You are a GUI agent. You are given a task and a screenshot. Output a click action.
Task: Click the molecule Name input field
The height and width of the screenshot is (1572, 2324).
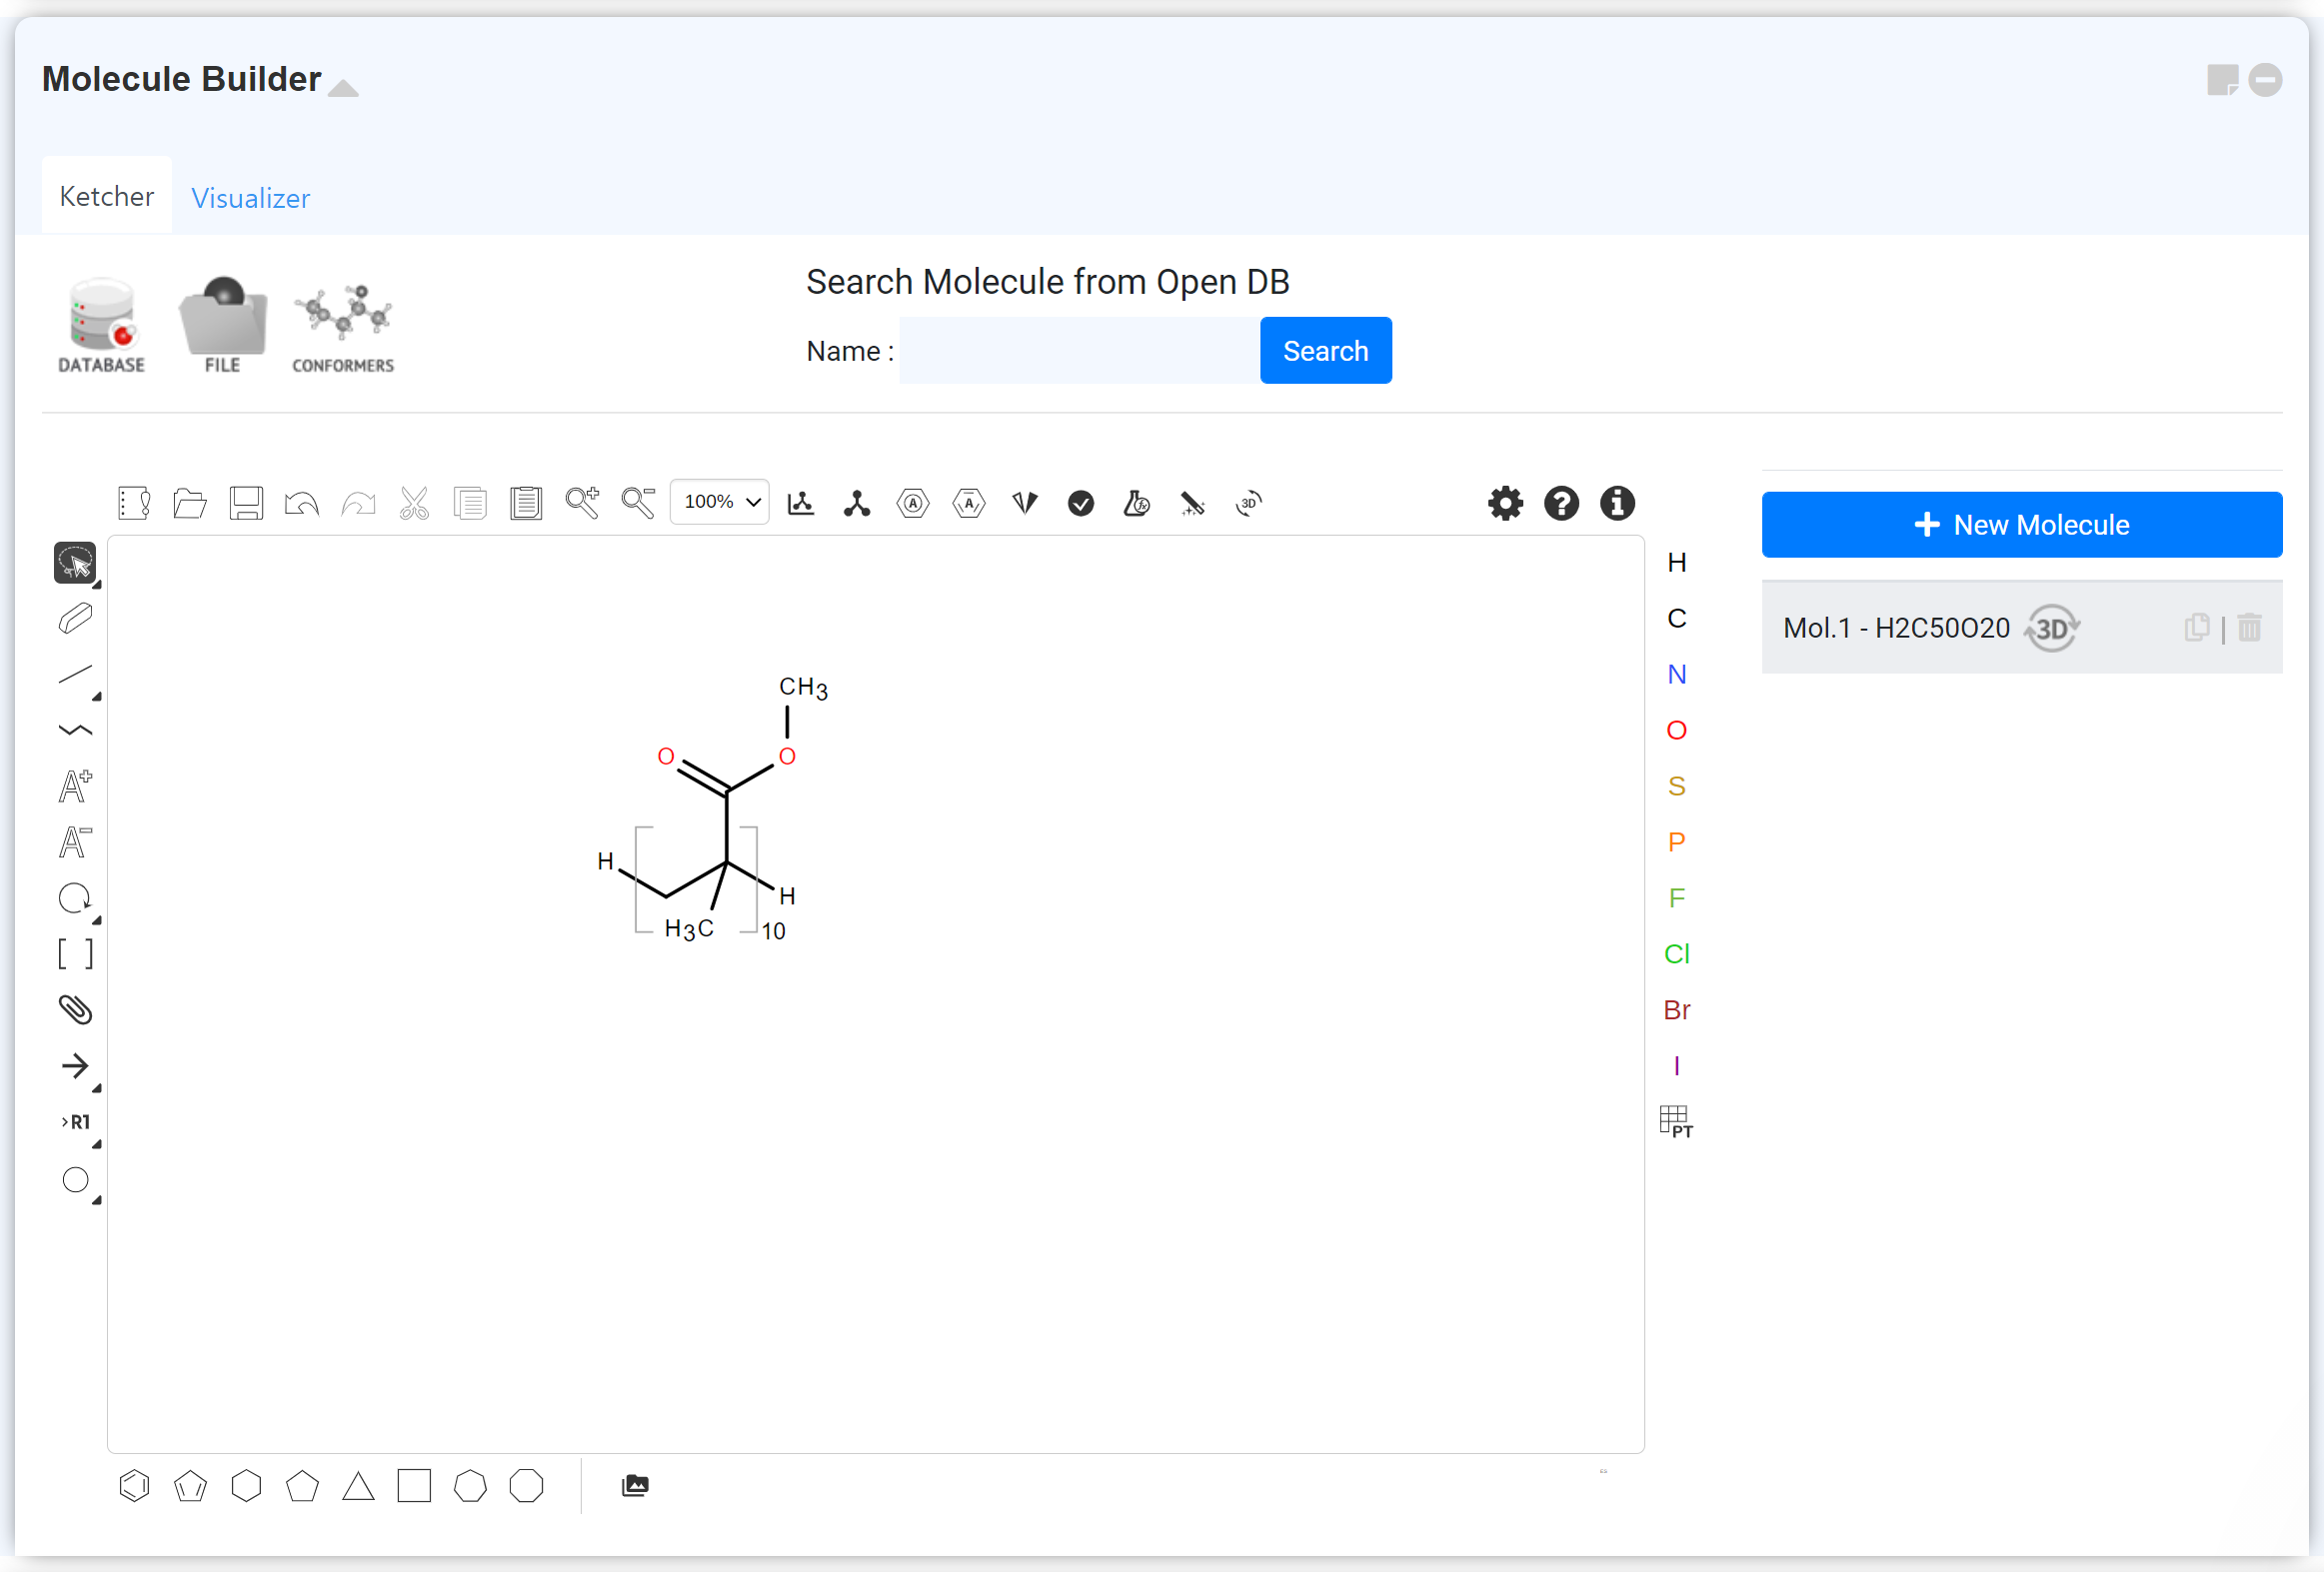pyautogui.click(x=1079, y=351)
